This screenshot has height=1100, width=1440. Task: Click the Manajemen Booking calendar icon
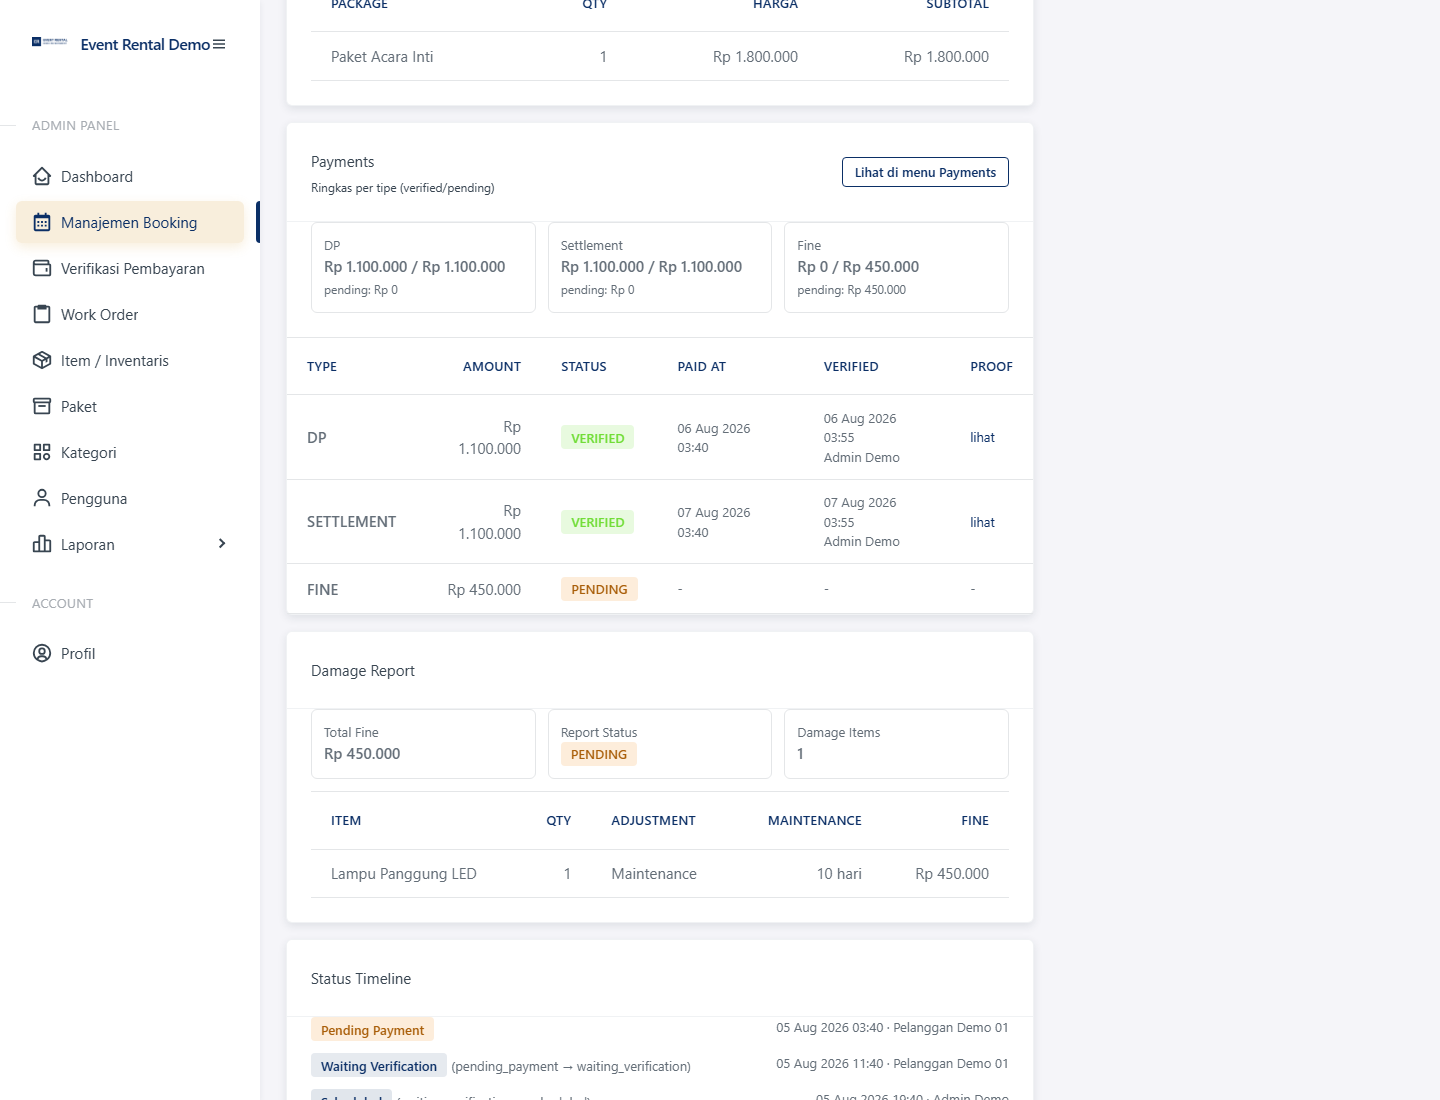42,223
